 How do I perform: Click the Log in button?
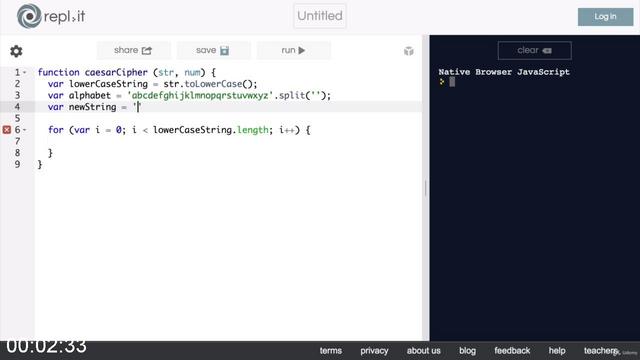pos(605,17)
